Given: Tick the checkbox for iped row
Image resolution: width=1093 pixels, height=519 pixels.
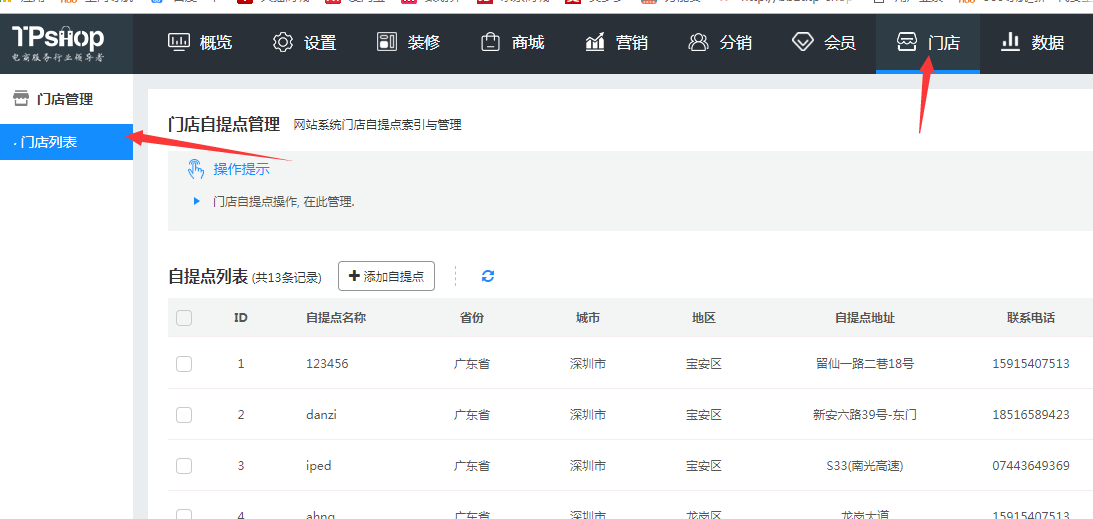Looking at the screenshot, I should 184,466.
